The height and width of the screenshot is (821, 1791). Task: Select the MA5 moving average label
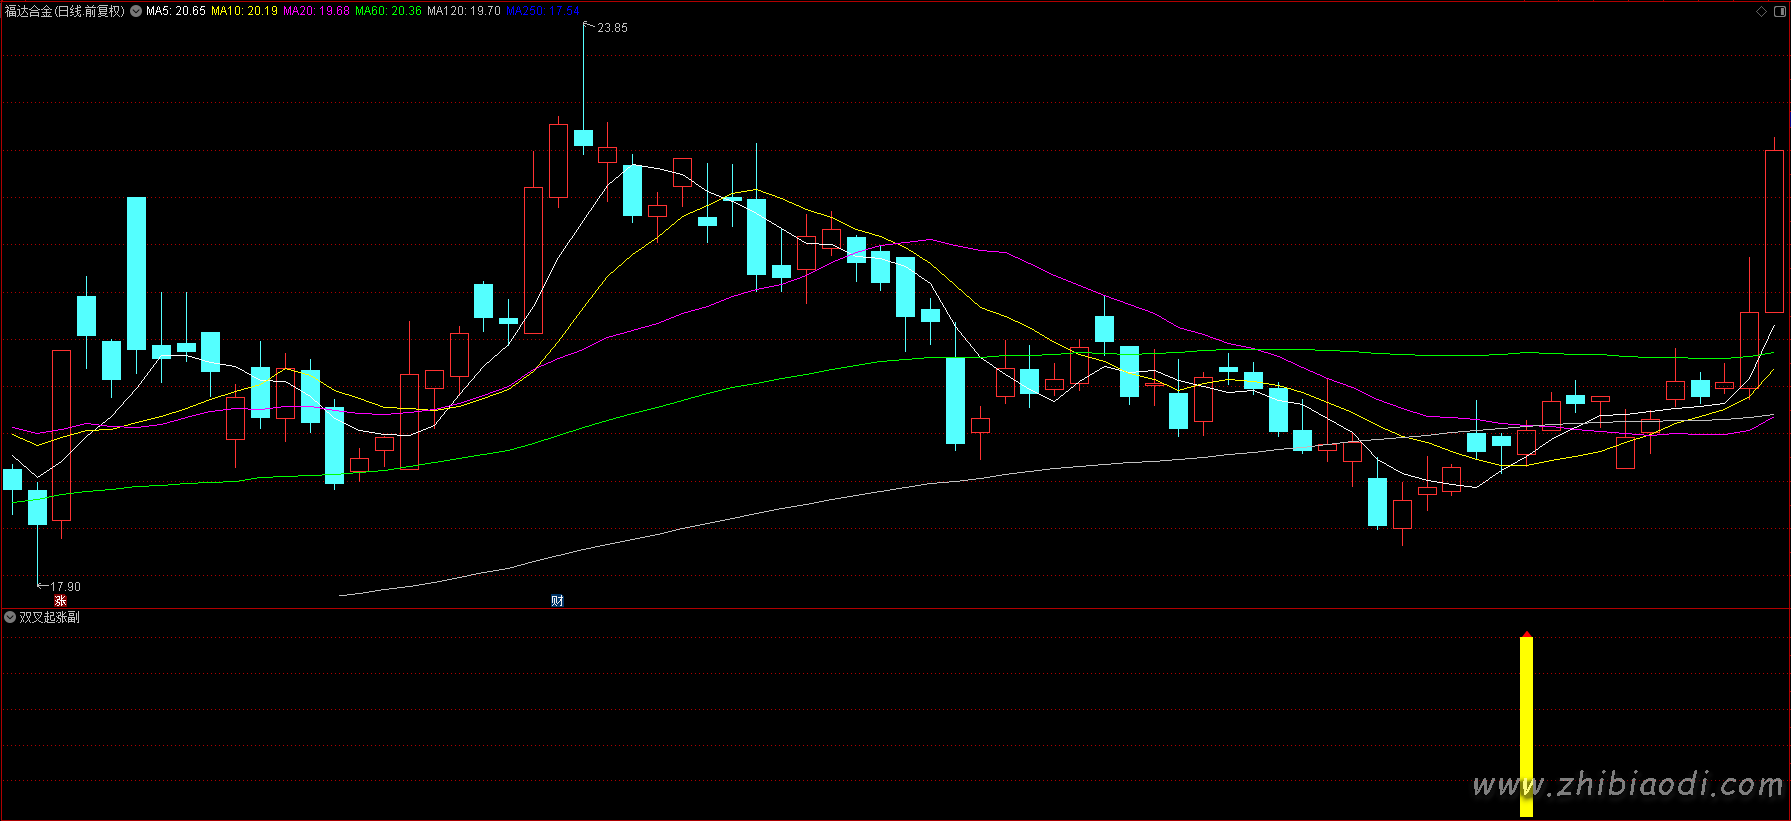coord(176,12)
